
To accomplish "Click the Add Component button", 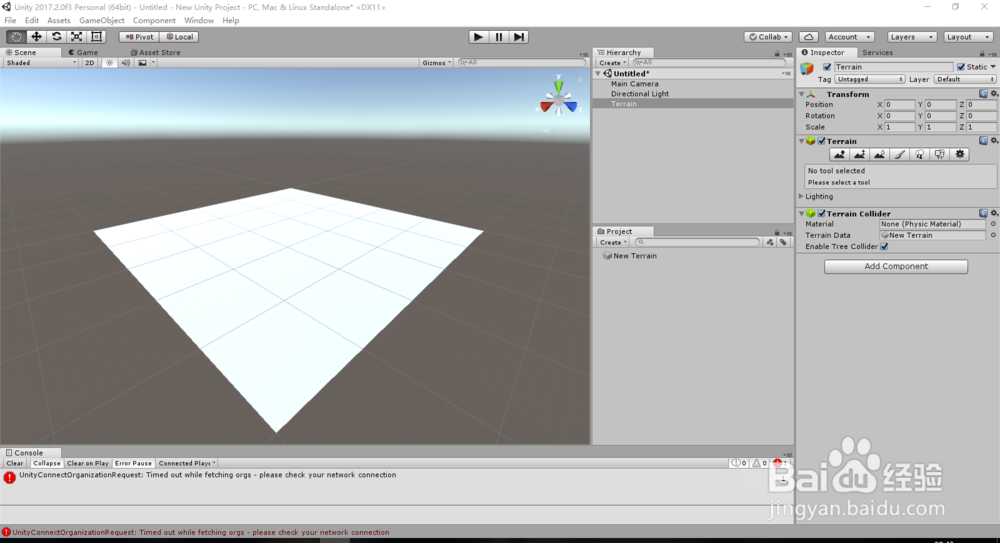I will pyautogui.click(x=895, y=266).
